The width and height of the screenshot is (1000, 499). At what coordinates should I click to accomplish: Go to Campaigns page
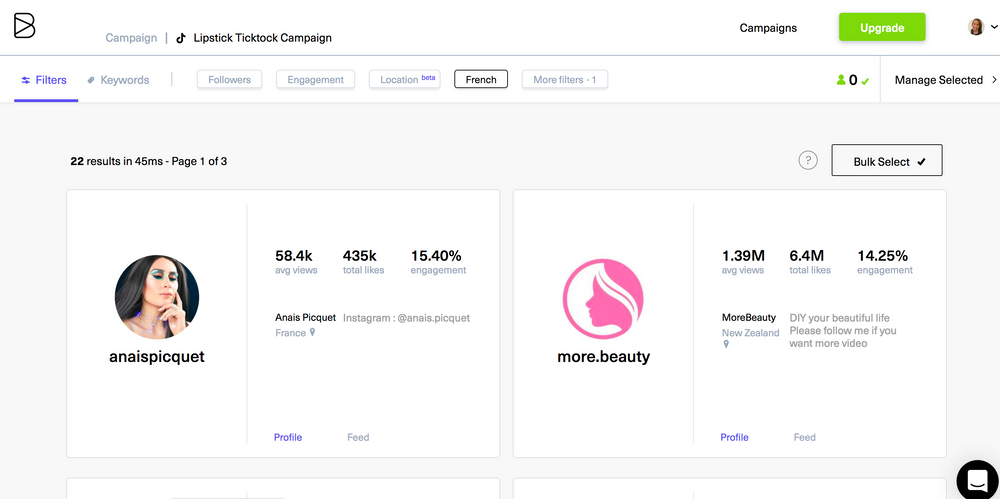[768, 27]
